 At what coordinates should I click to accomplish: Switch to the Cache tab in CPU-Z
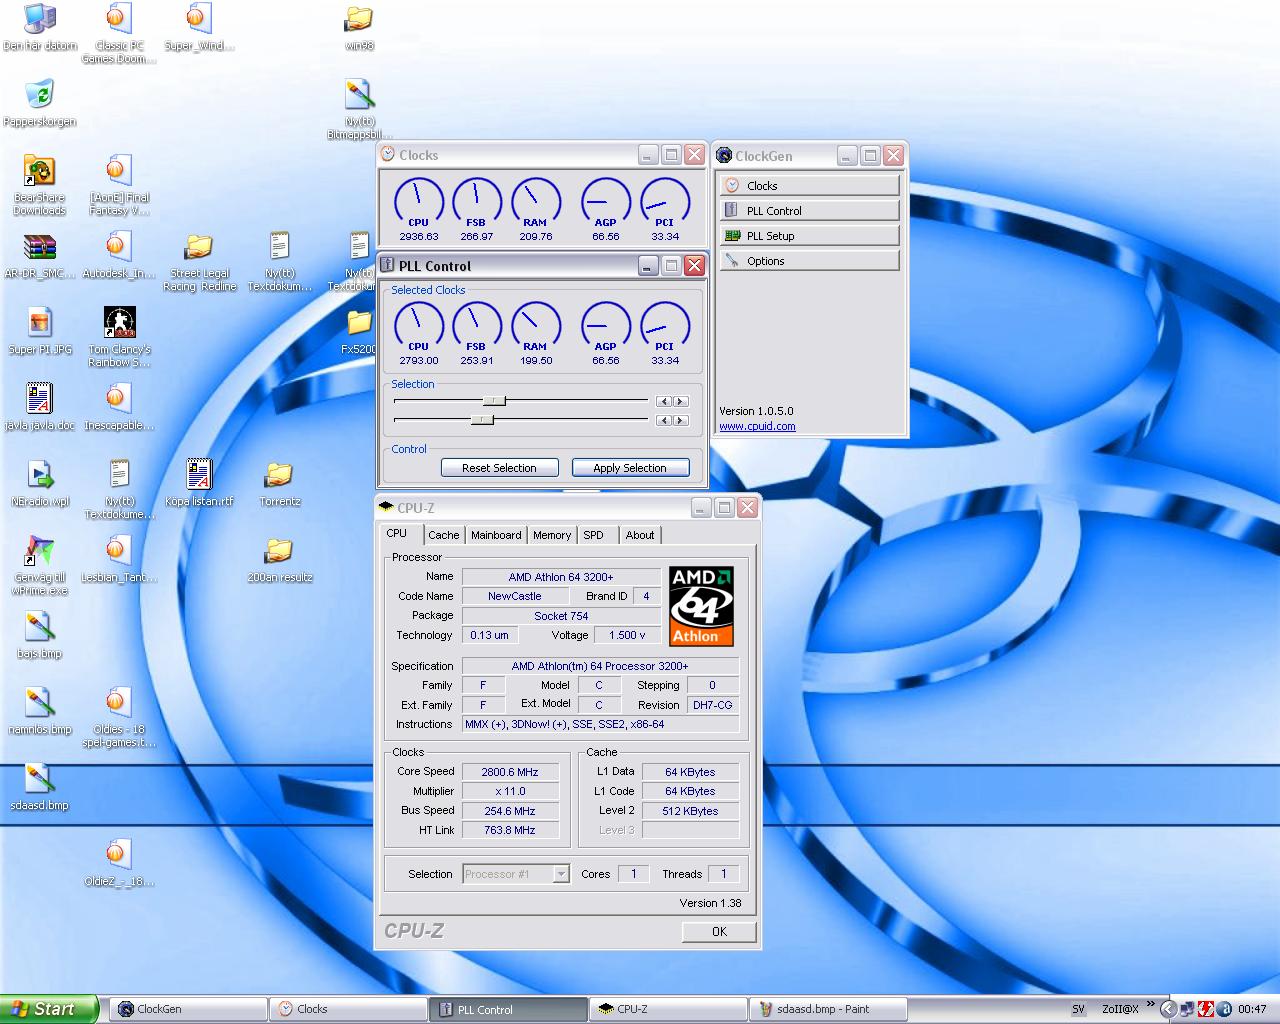click(443, 535)
